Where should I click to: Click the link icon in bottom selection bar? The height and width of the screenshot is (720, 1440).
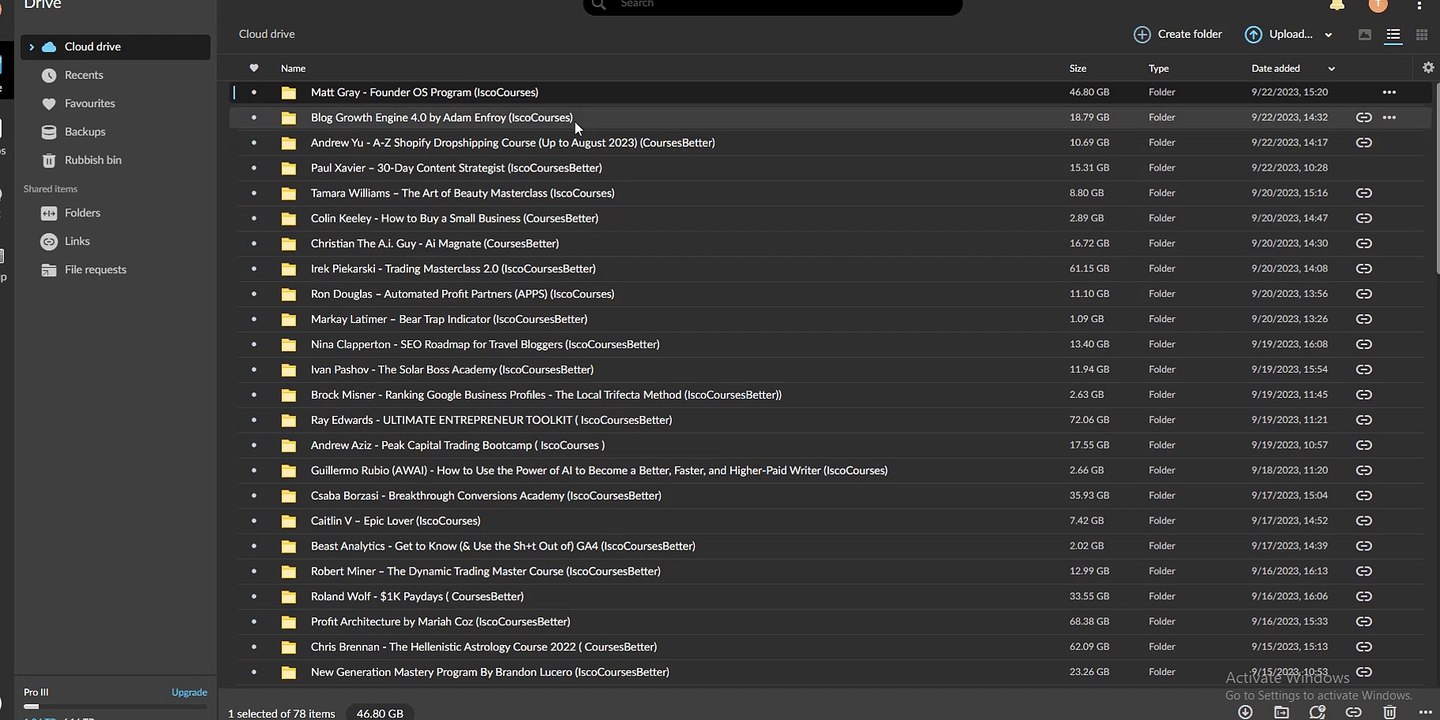click(x=1353, y=712)
